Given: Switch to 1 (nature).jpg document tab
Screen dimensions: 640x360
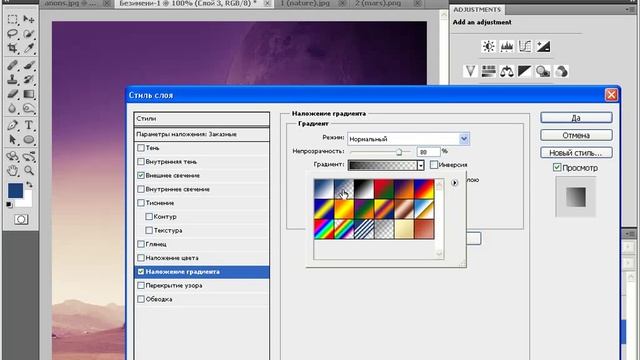Looking at the screenshot, I should coord(305,3).
